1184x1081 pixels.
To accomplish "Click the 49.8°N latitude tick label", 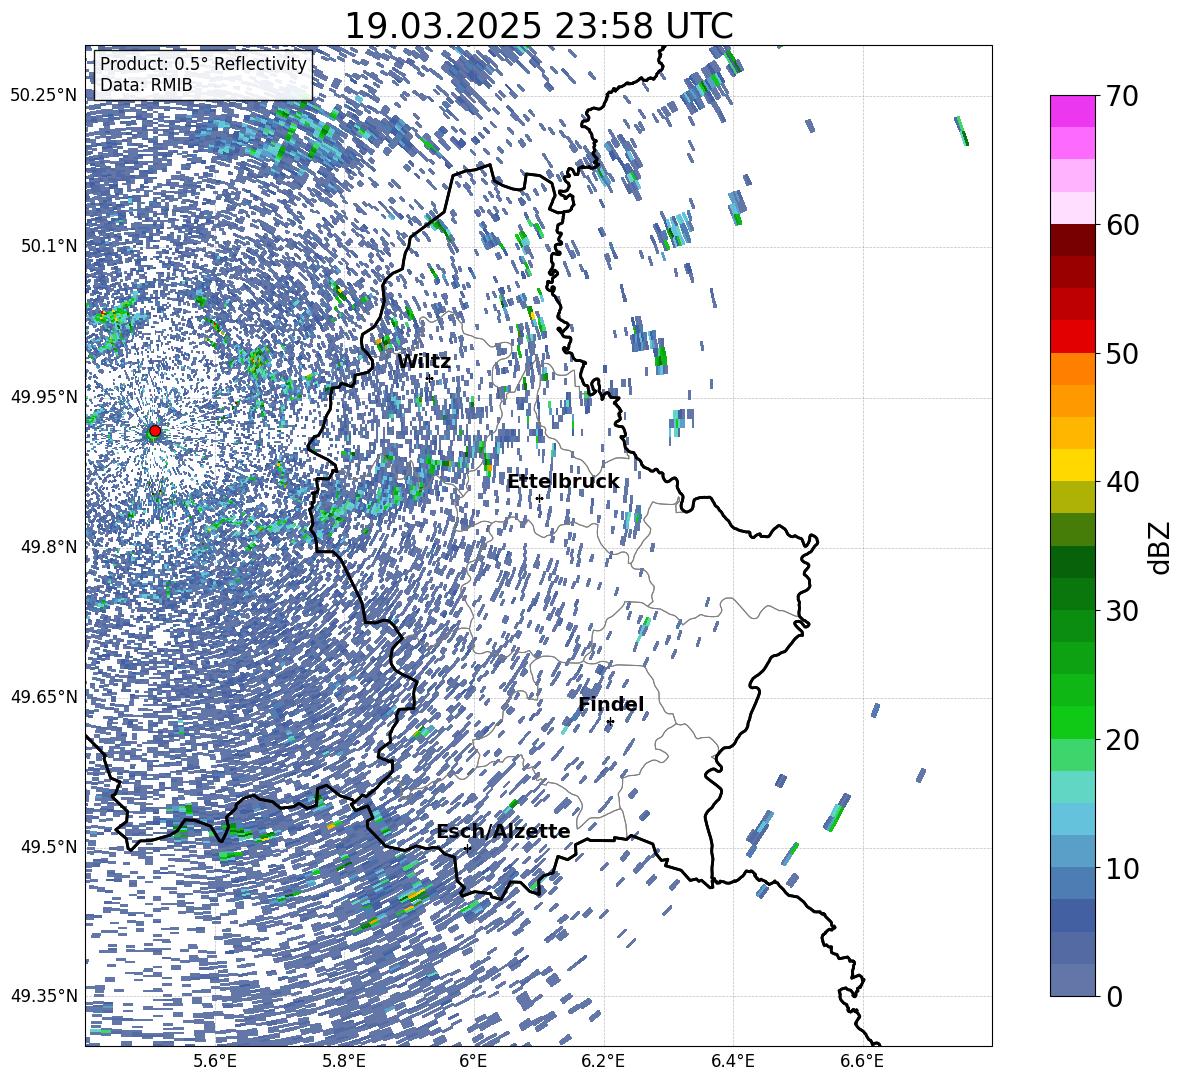I will (x=48, y=547).
